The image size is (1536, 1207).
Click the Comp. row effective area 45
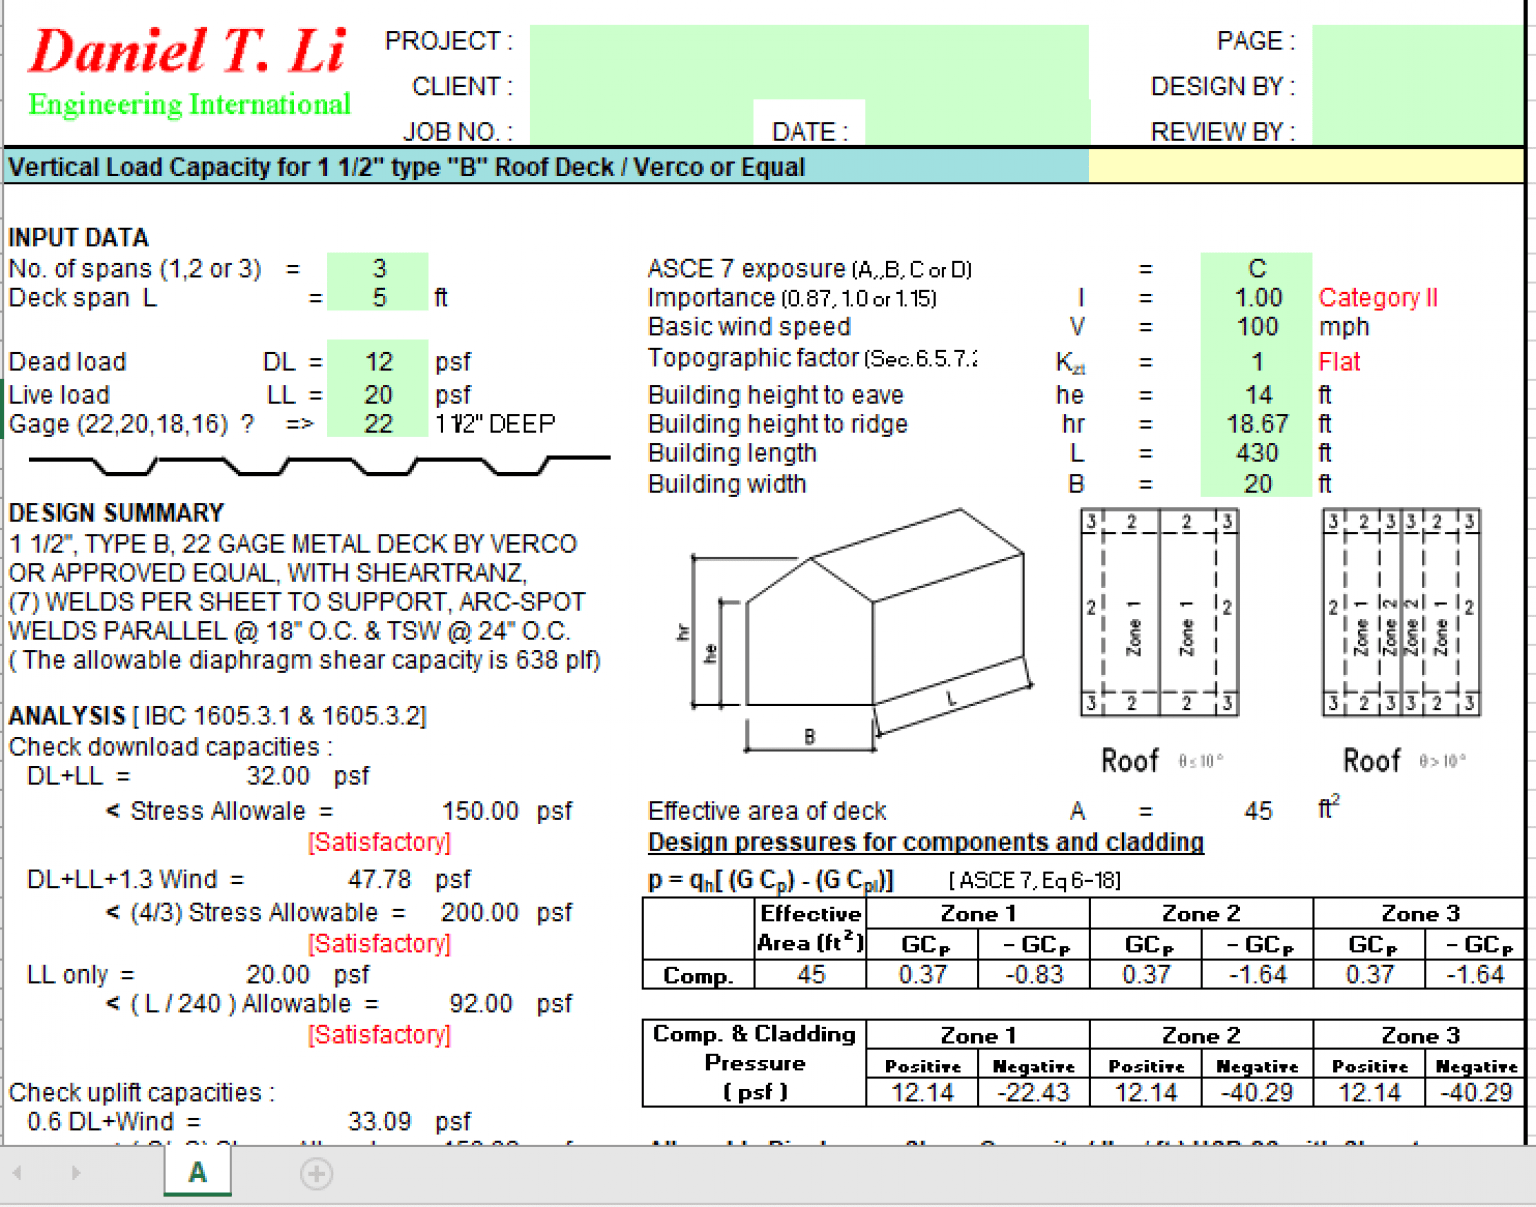pos(811,974)
